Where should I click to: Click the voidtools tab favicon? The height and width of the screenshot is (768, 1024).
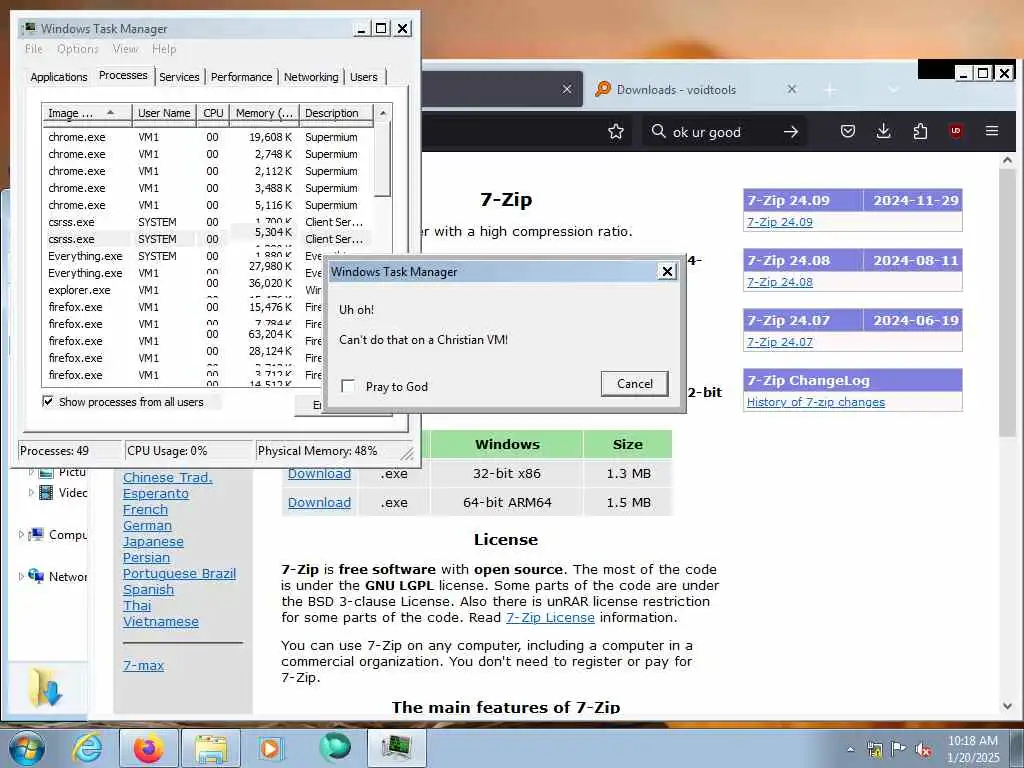(603, 89)
